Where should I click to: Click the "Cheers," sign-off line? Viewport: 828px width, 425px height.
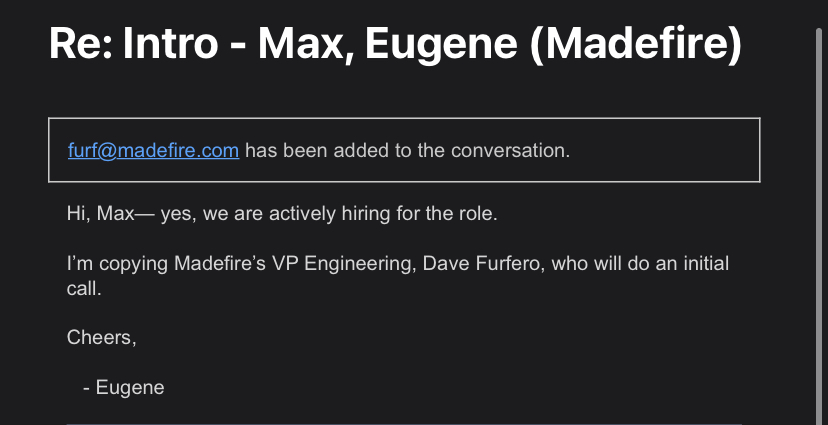101,337
